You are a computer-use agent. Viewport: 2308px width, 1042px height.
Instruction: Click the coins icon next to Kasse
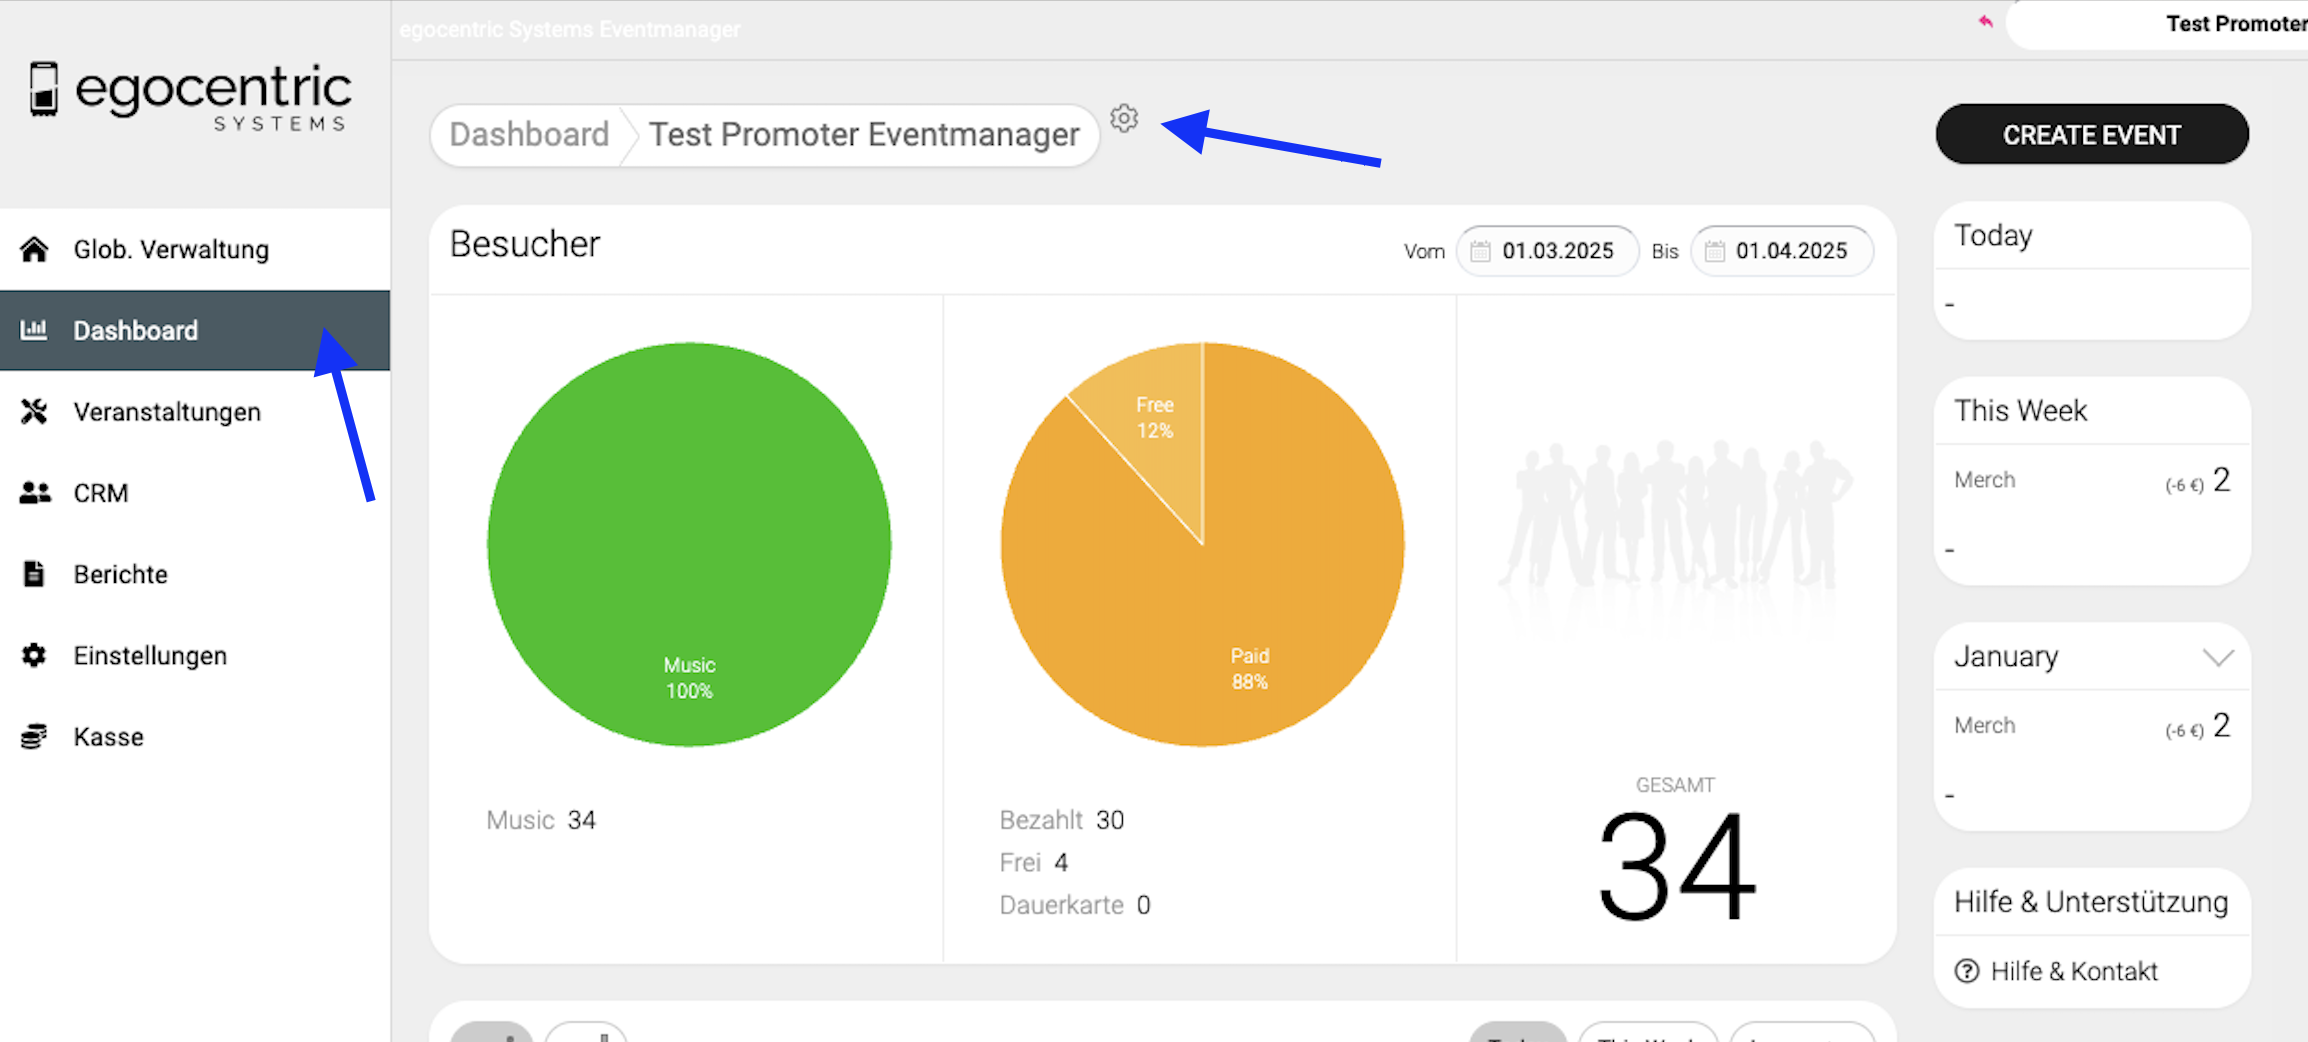pyautogui.click(x=34, y=737)
